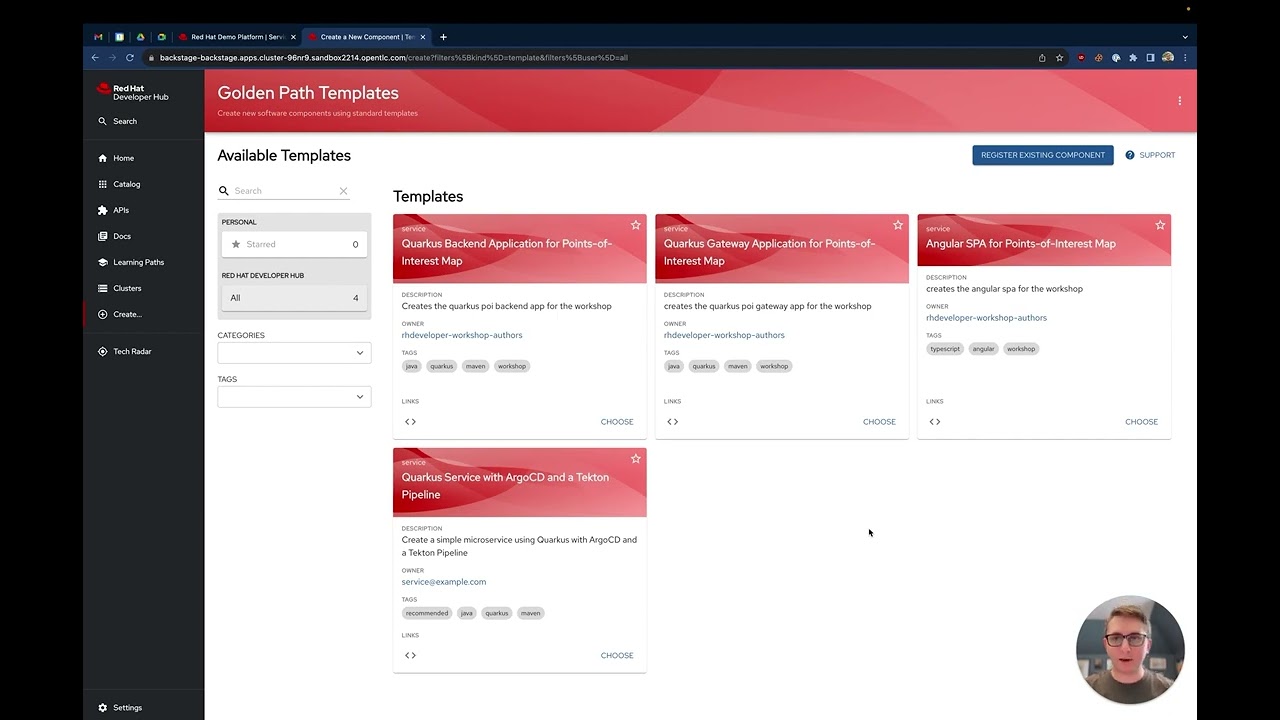Expand the tab search chevron
1280x720 pixels.
click(x=1185, y=37)
